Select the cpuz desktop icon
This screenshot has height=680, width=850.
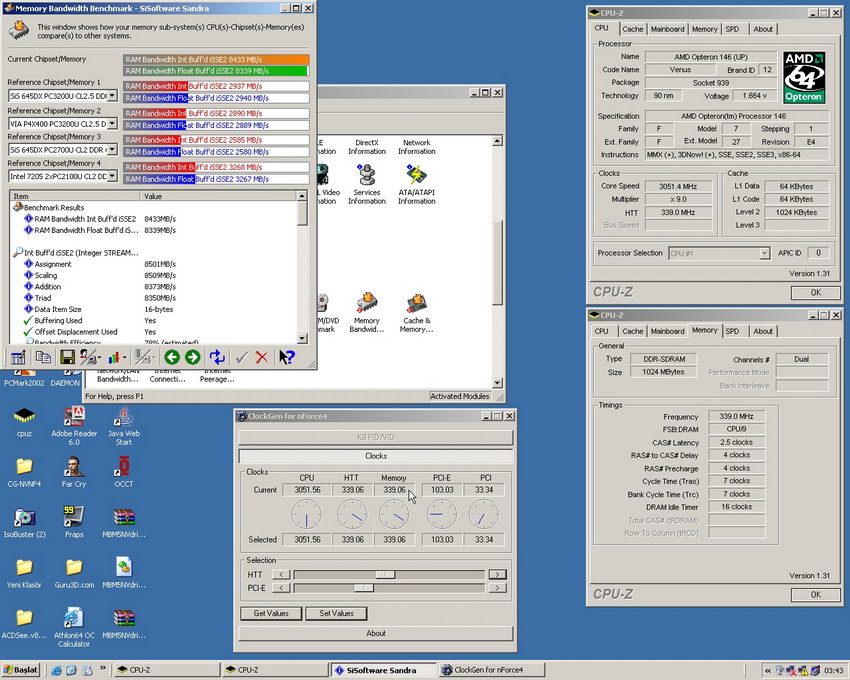[24, 422]
